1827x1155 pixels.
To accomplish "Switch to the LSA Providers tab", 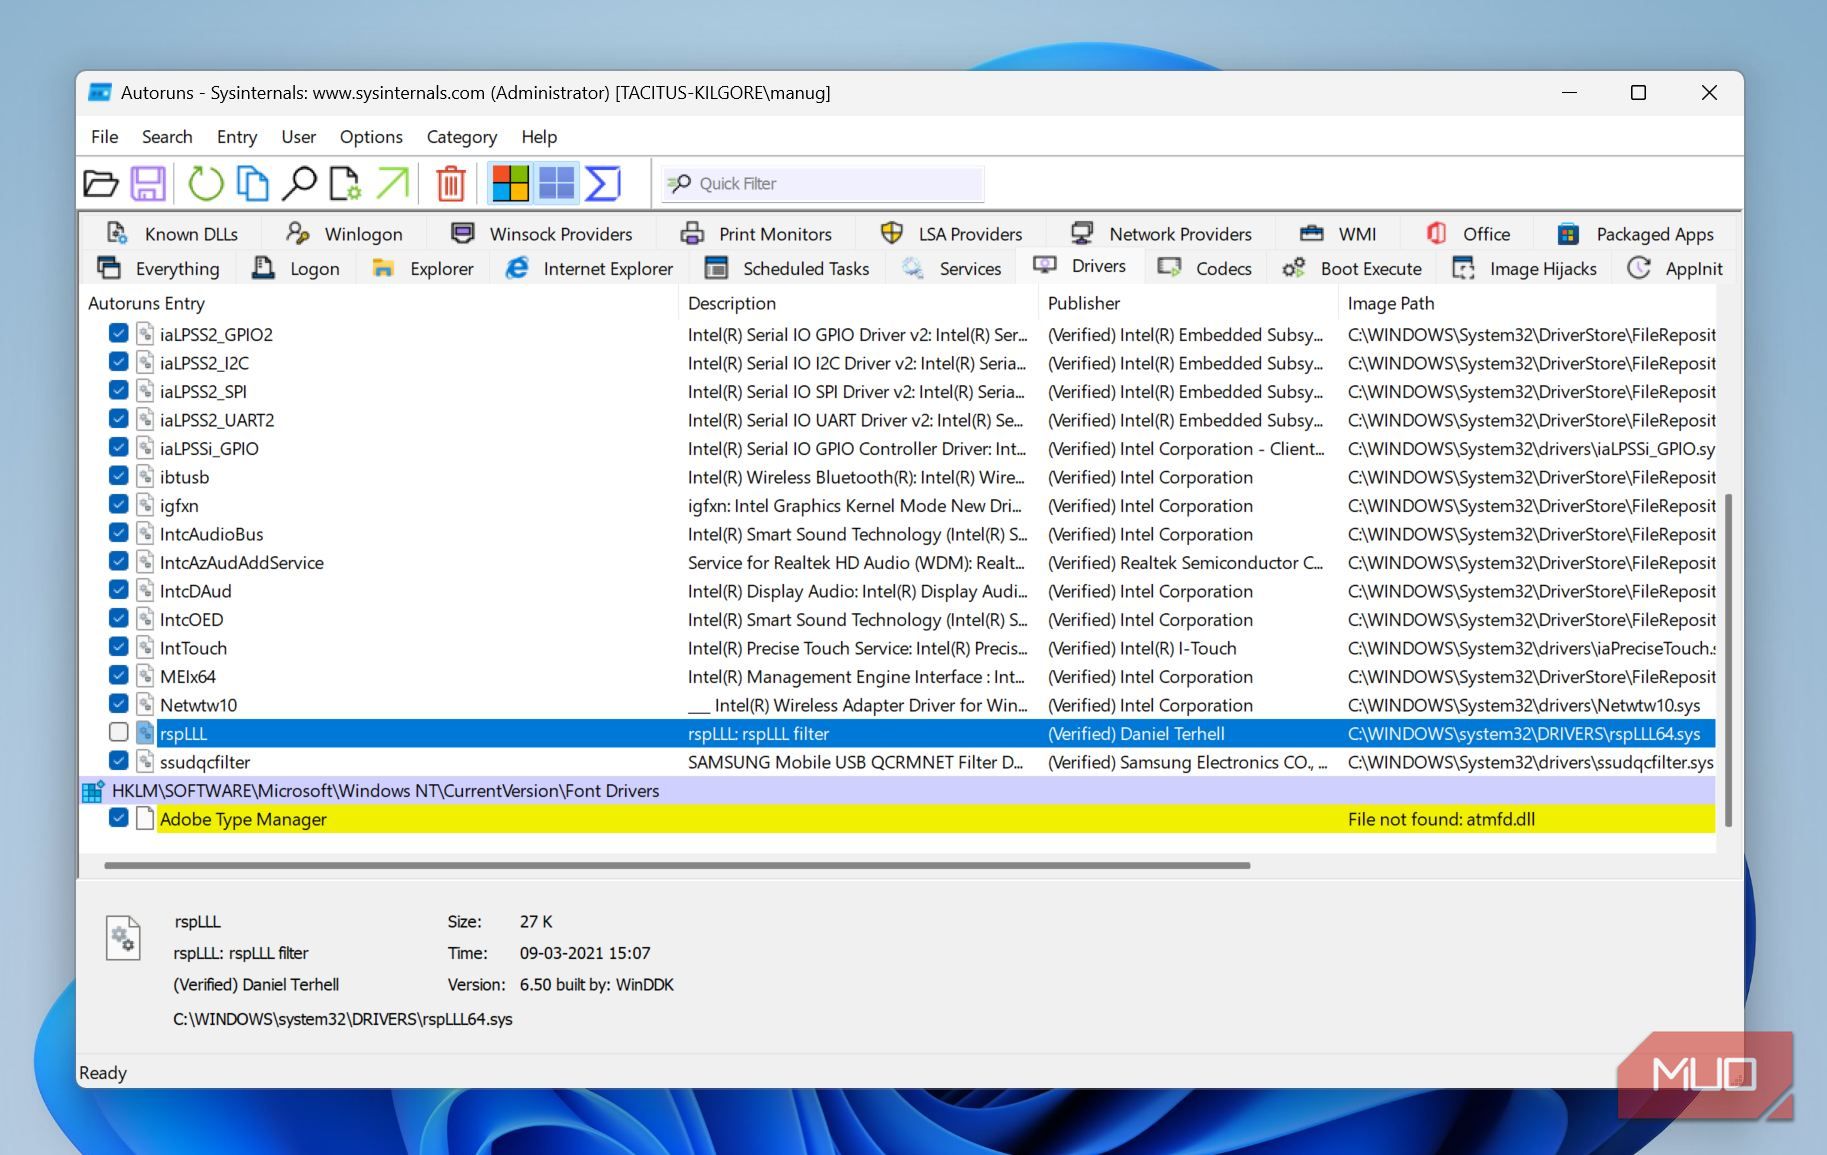I will pos(951,234).
